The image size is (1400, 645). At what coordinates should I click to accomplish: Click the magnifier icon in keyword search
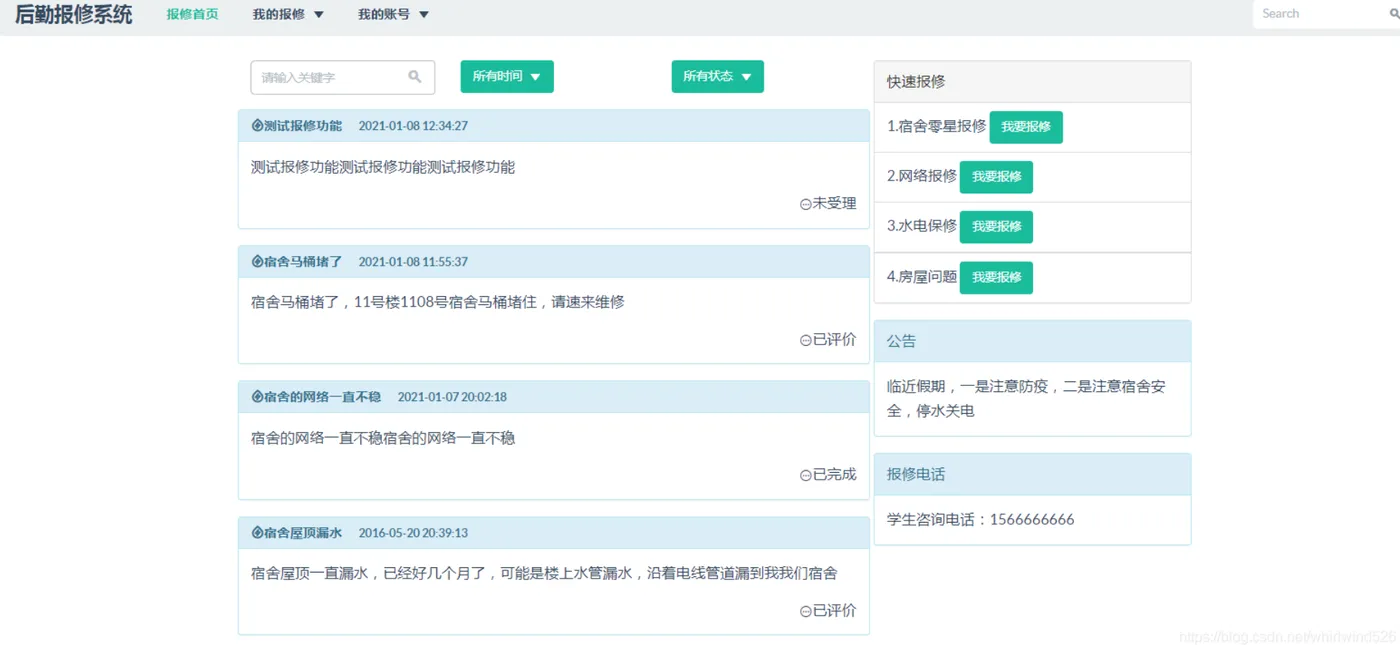pyautogui.click(x=415, y=77)
